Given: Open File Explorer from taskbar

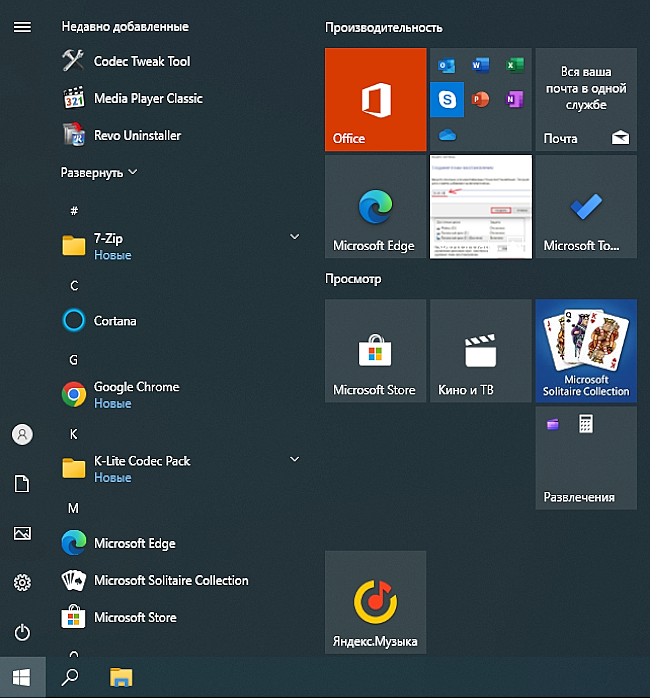Looking at the screenshot, I should 121,677.
